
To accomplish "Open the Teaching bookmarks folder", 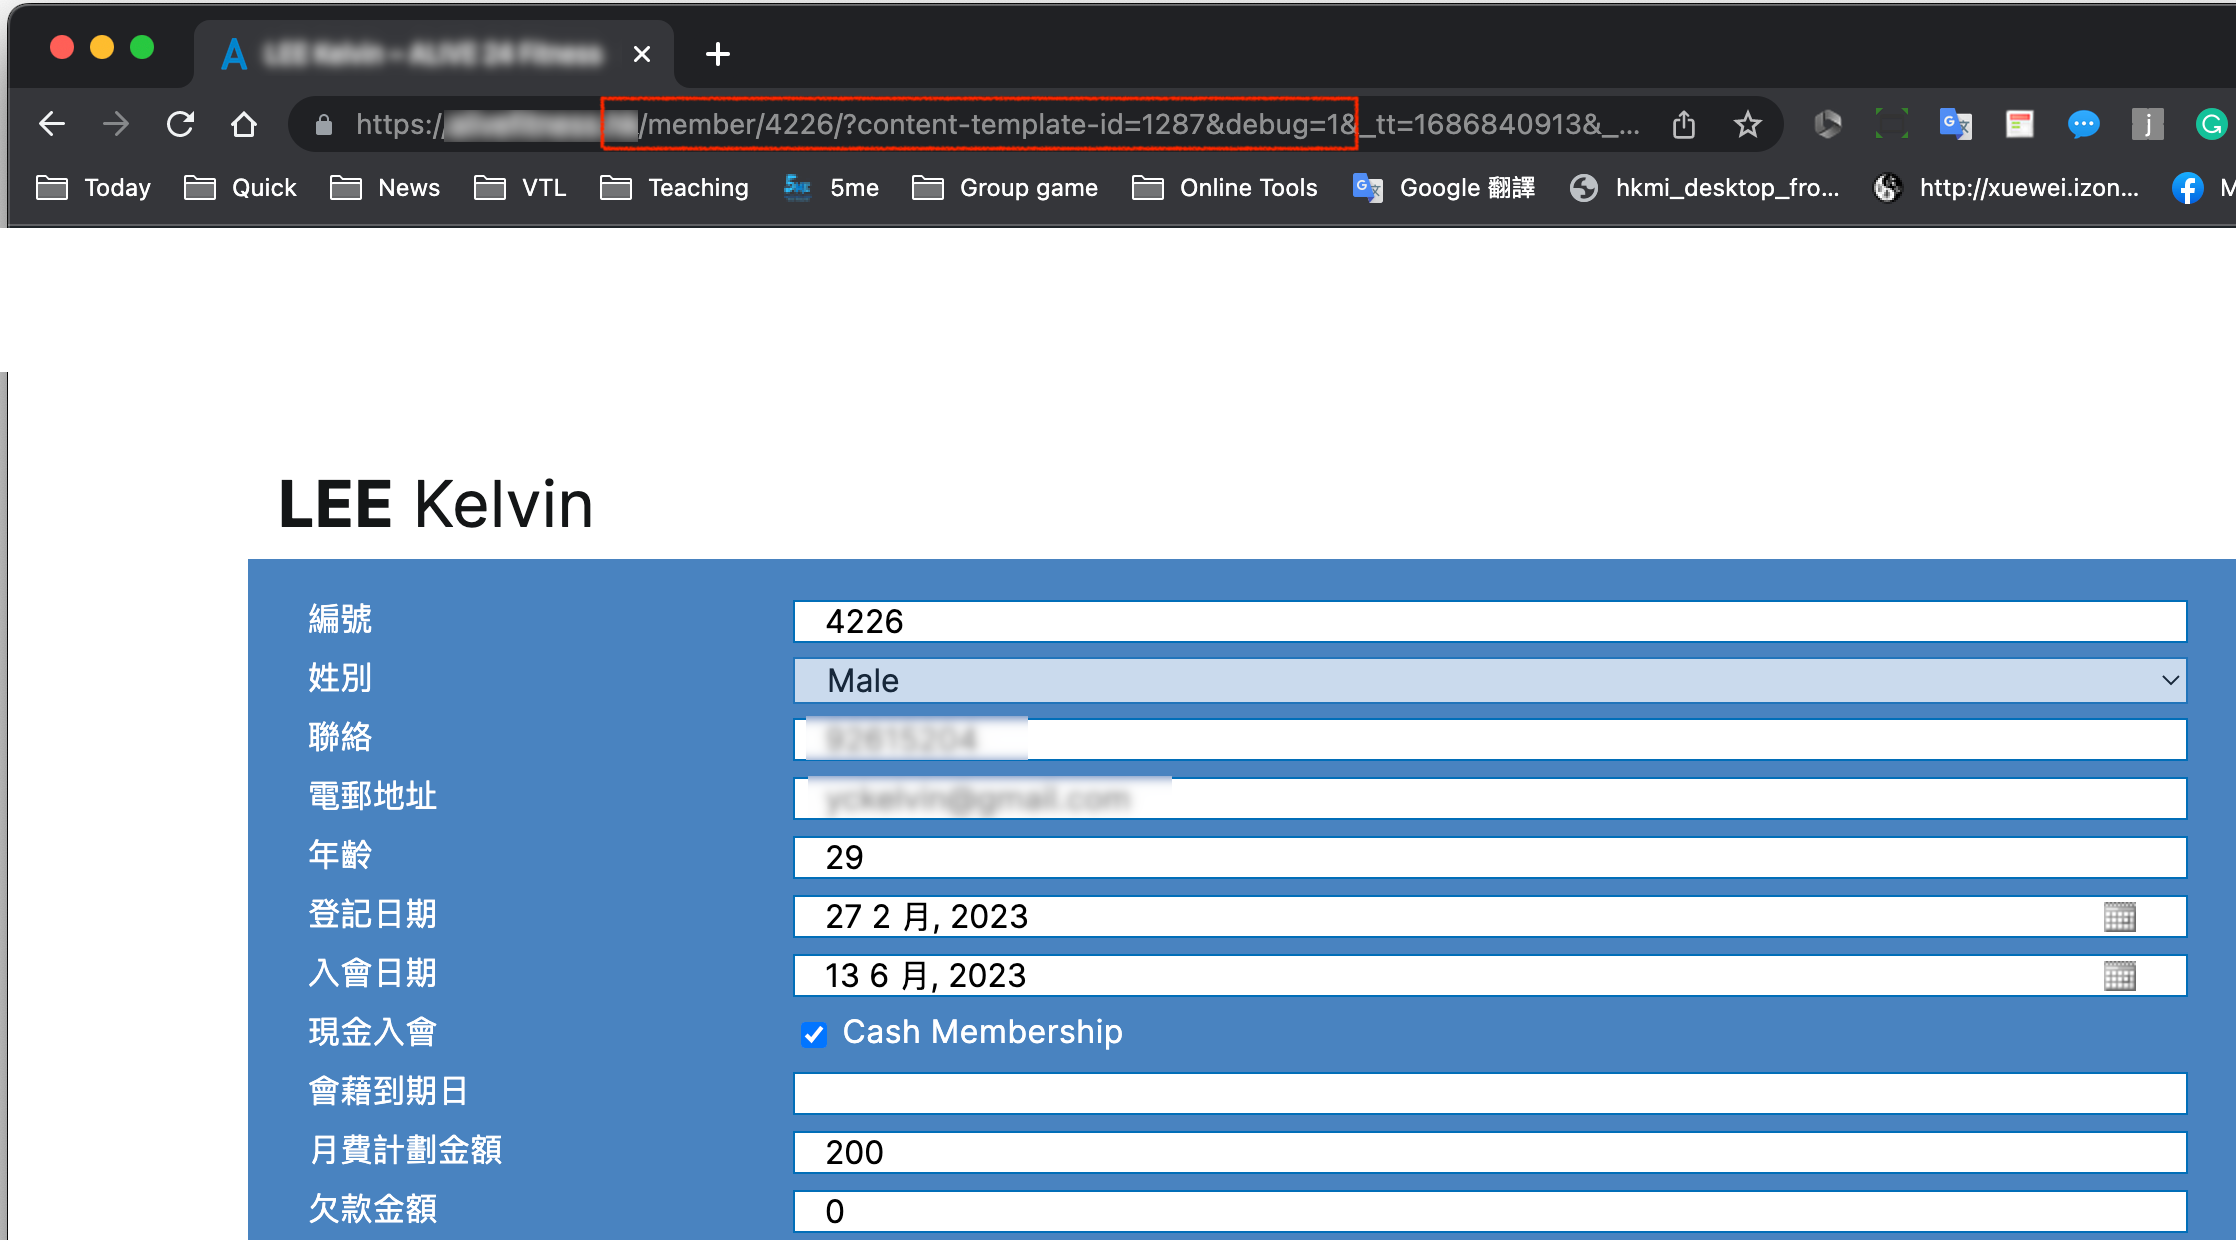I will 674,188.
